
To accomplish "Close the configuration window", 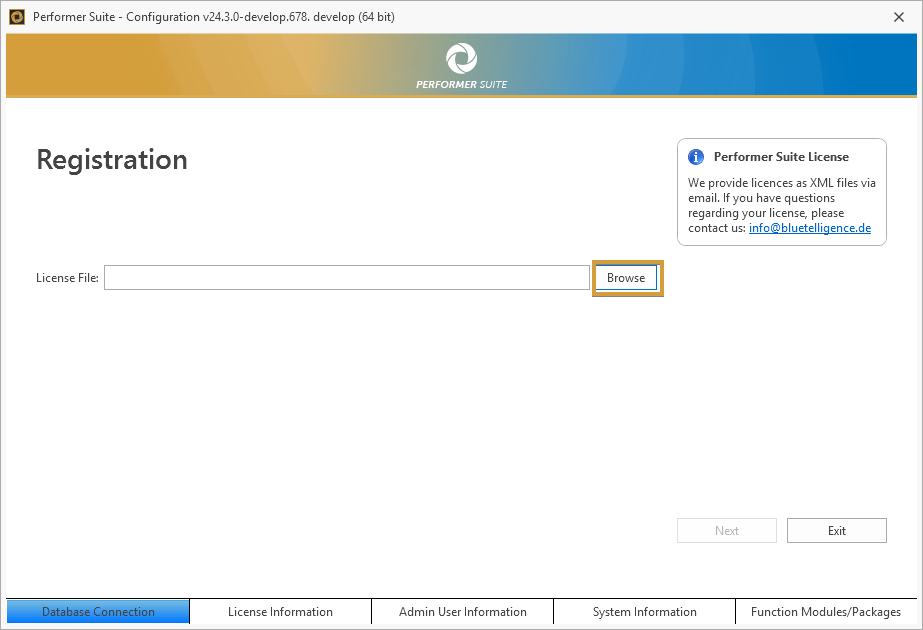I will [898, 17].
